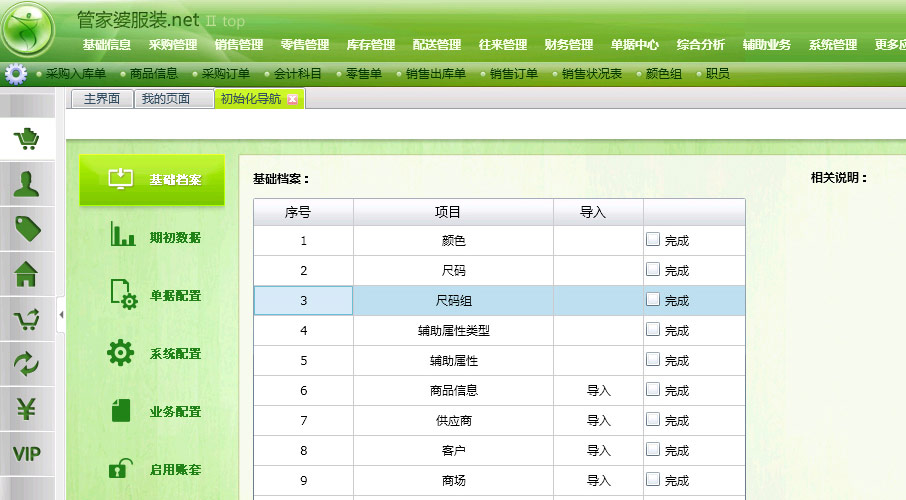Enable 完成 checkbox for 商品信息 row
Screen dimensions: 906x500
(652, 390)
